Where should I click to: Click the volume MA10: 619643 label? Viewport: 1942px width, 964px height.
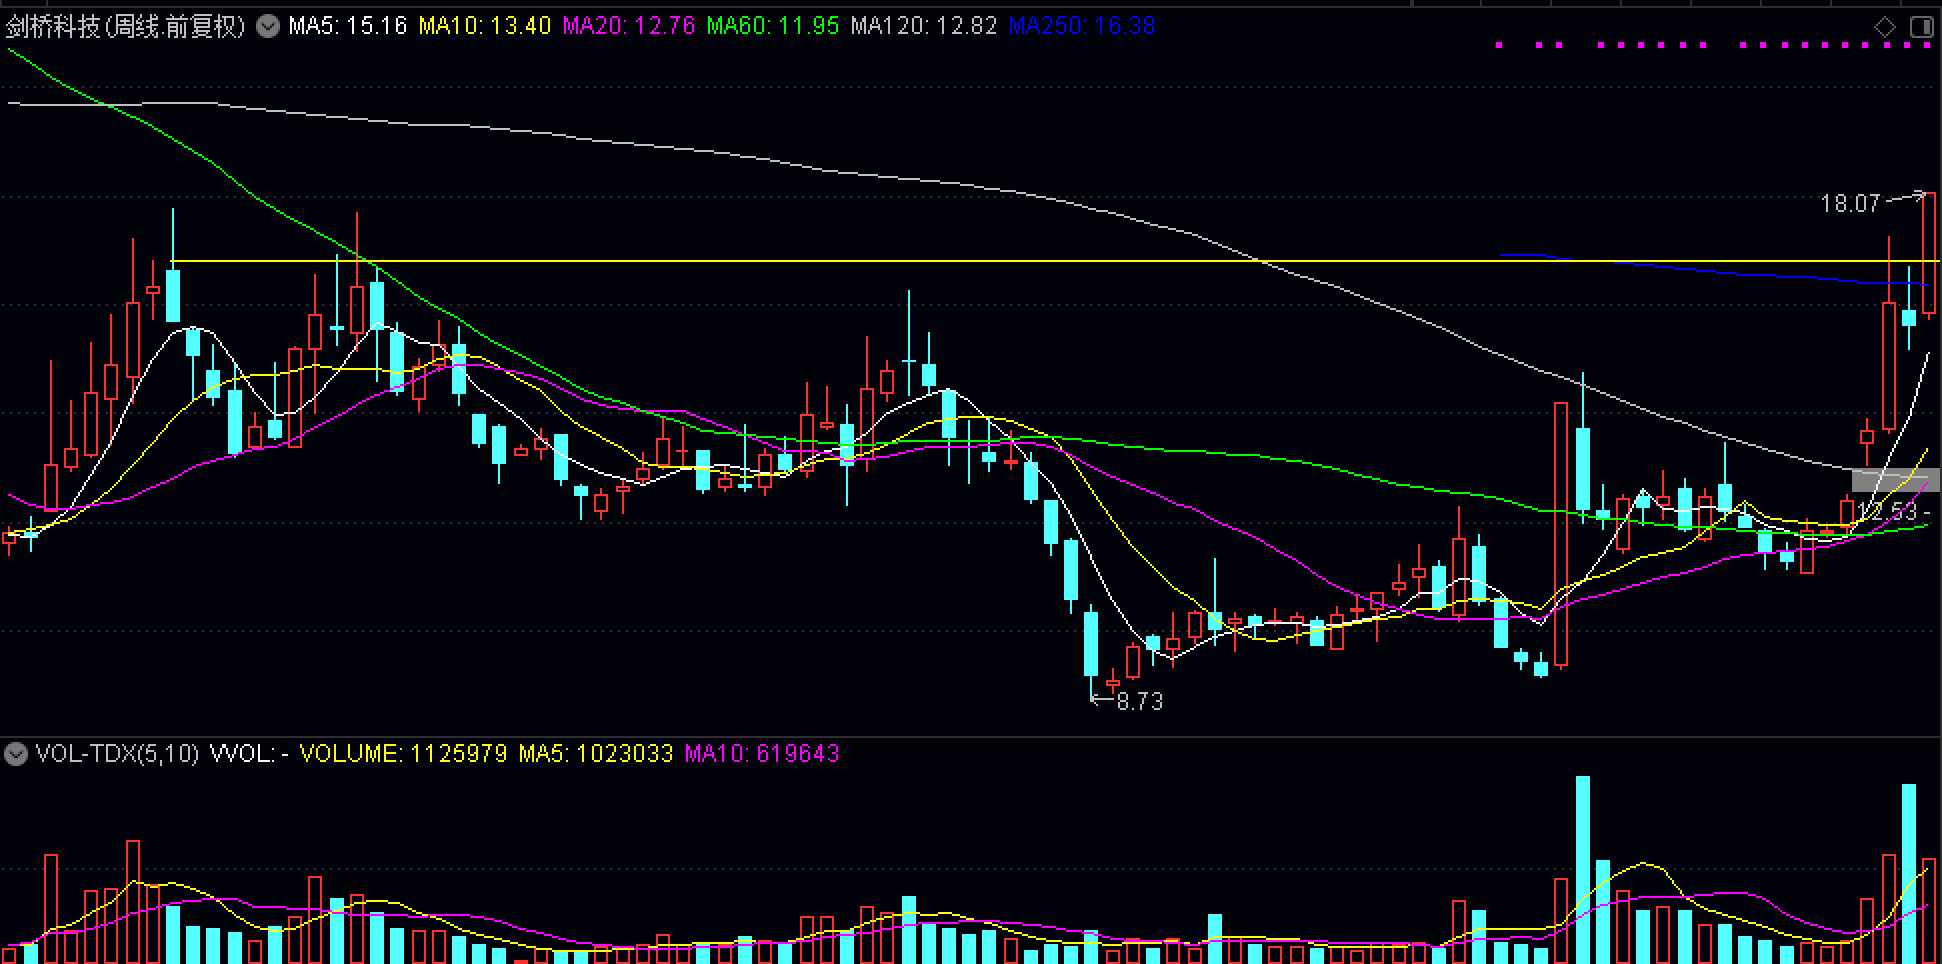761,753
